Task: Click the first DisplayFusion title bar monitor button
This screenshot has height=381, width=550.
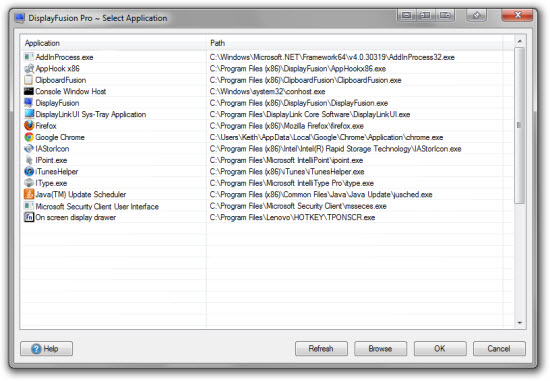Action: click(407, 15)
